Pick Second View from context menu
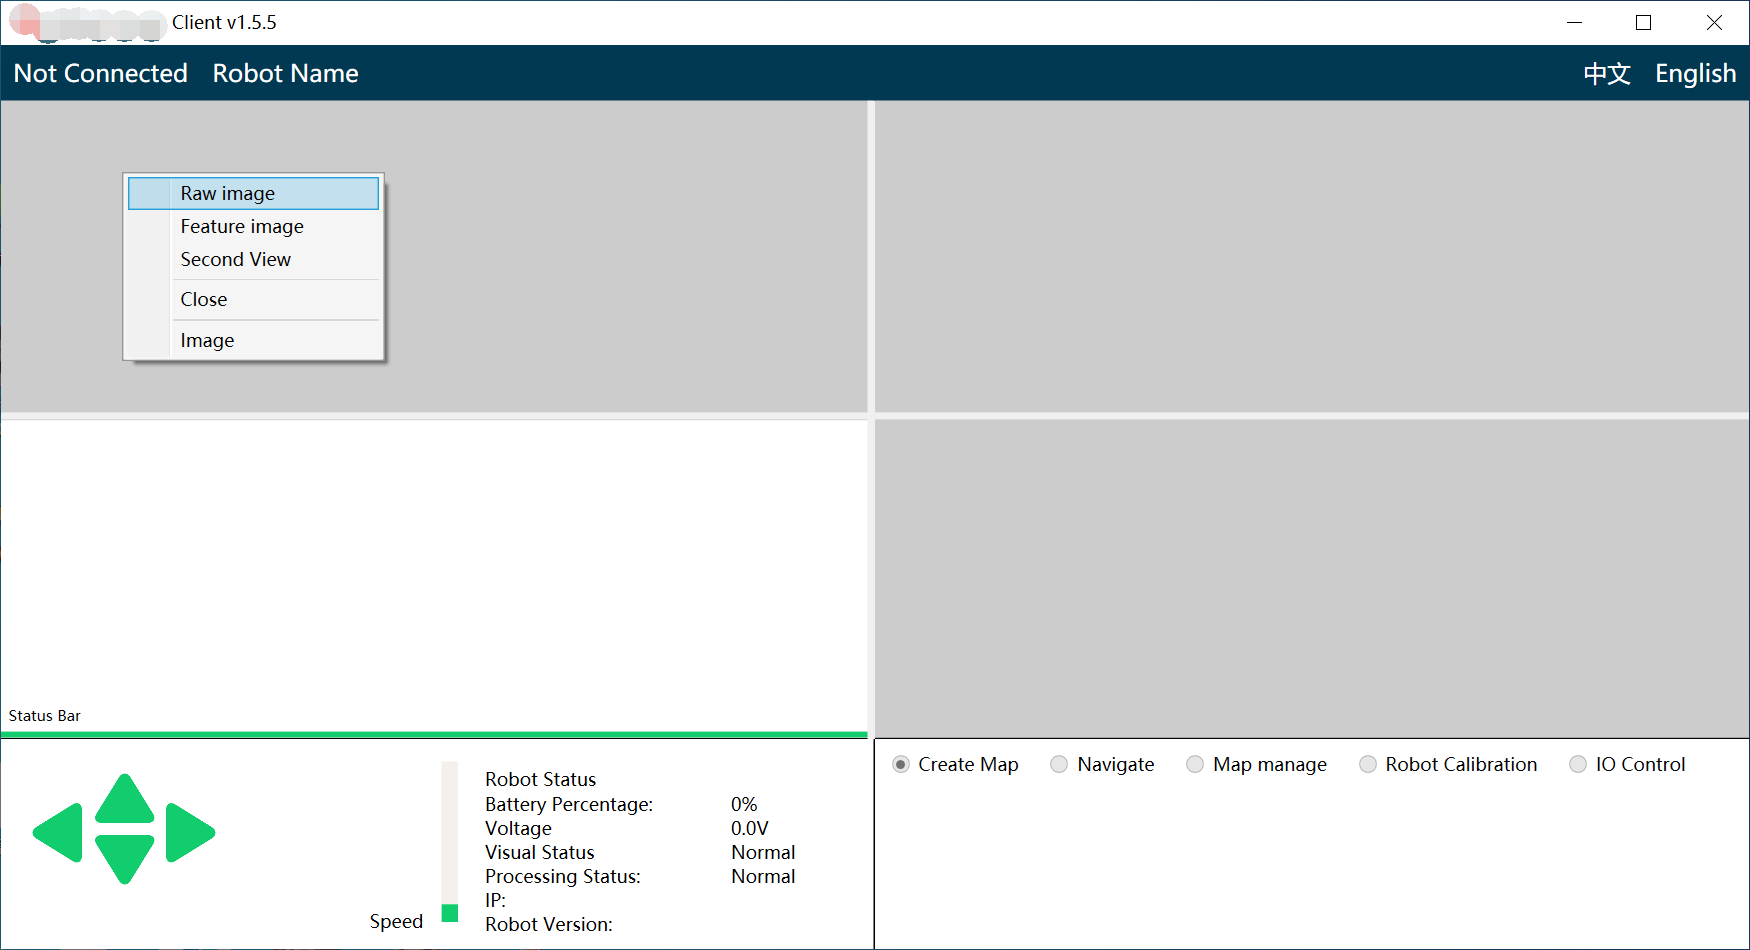1750x950 pixels. pyautogui.click(x=236, y=260)
